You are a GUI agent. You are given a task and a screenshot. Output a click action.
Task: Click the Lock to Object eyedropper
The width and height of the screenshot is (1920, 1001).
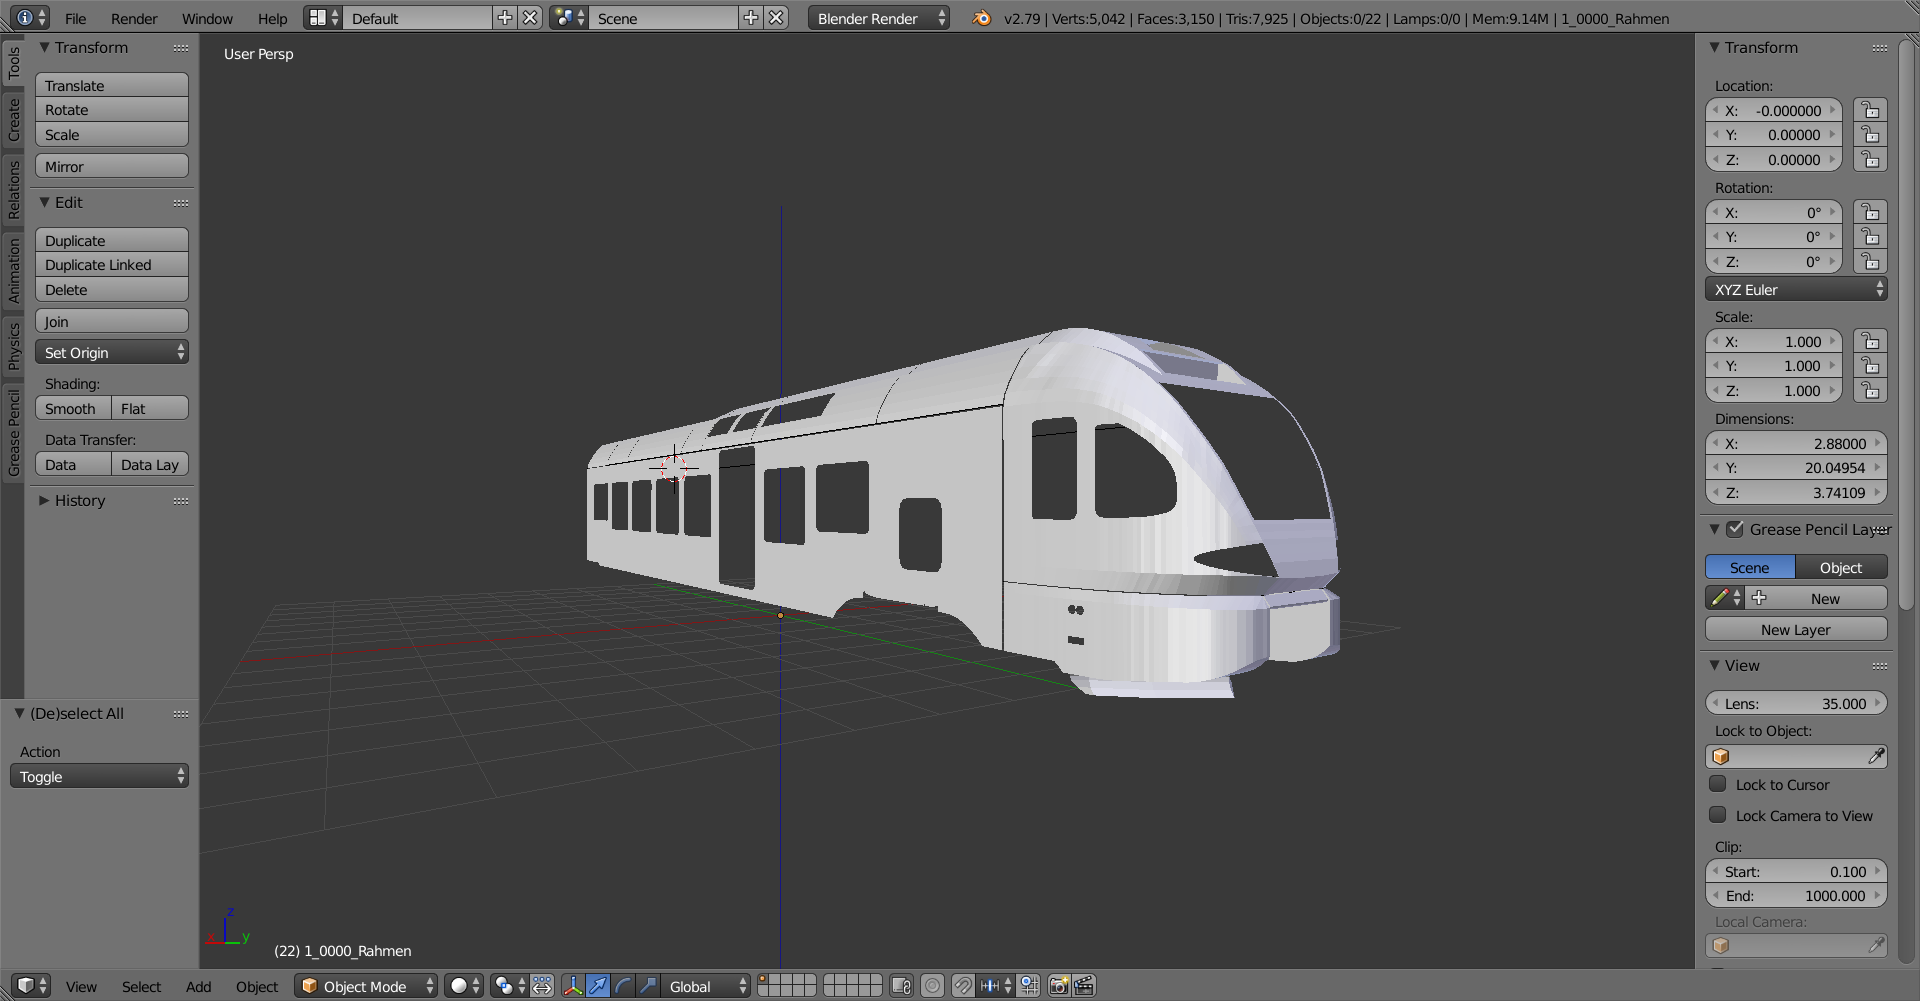pyautogui.click(x=1876, y=756)
